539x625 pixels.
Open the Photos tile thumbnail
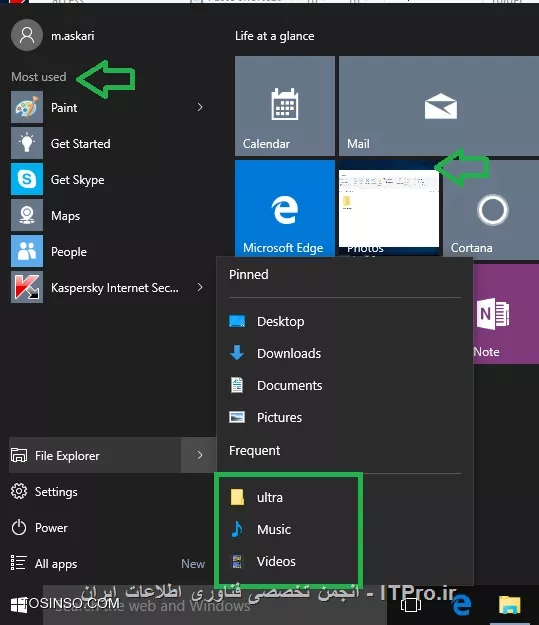[389, 208]
